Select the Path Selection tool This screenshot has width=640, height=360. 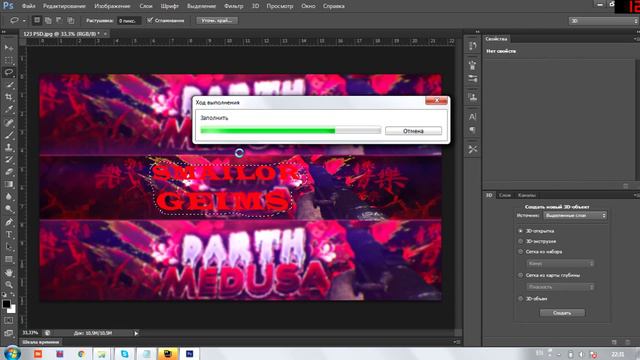pyautogui.click(x=9, y=247)
